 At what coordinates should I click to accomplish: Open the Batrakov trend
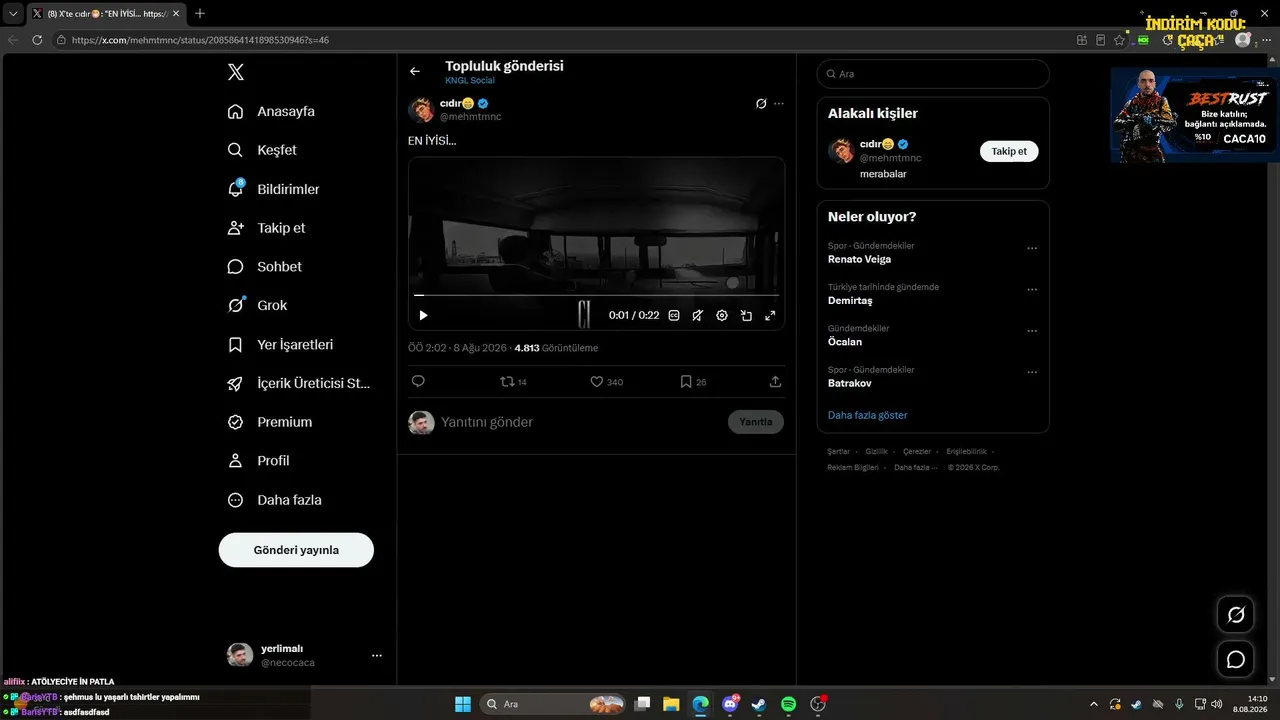click(x=851, y=383)
